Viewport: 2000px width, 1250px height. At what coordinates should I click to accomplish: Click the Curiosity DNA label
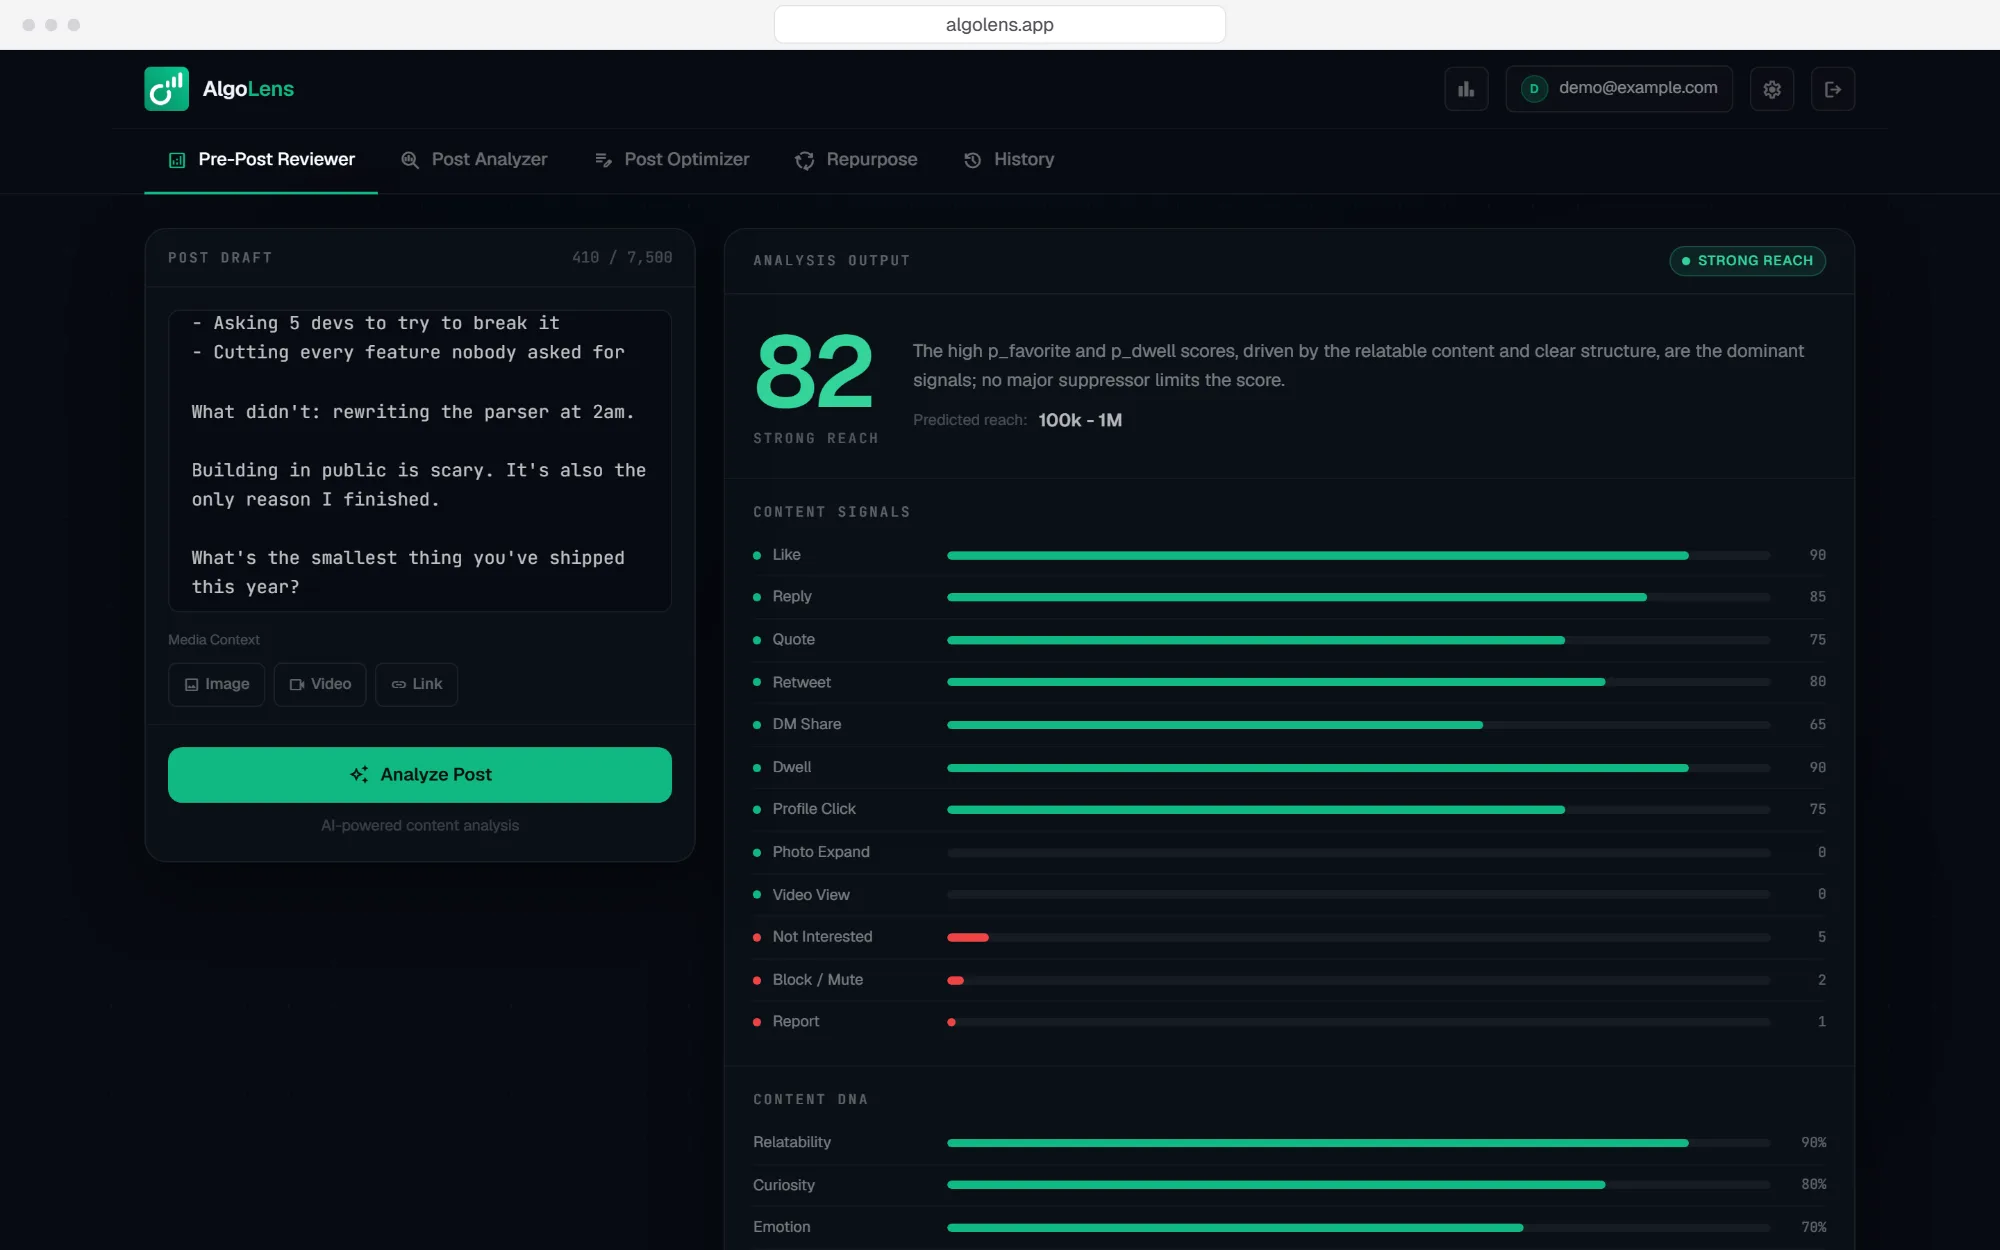(x=784, y=1185)
